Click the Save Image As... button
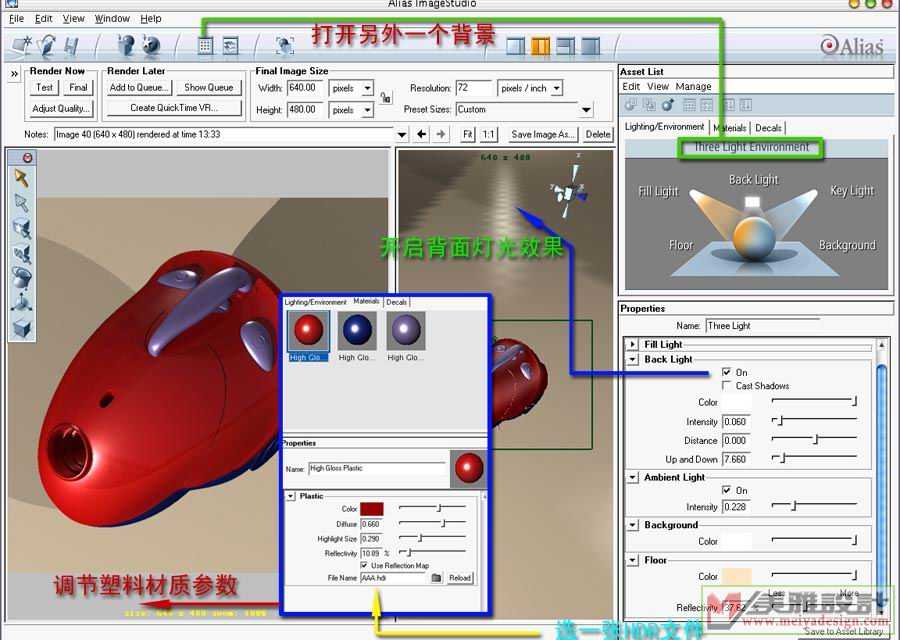Screen dimensions: 900x640 [x=543, y=134]
